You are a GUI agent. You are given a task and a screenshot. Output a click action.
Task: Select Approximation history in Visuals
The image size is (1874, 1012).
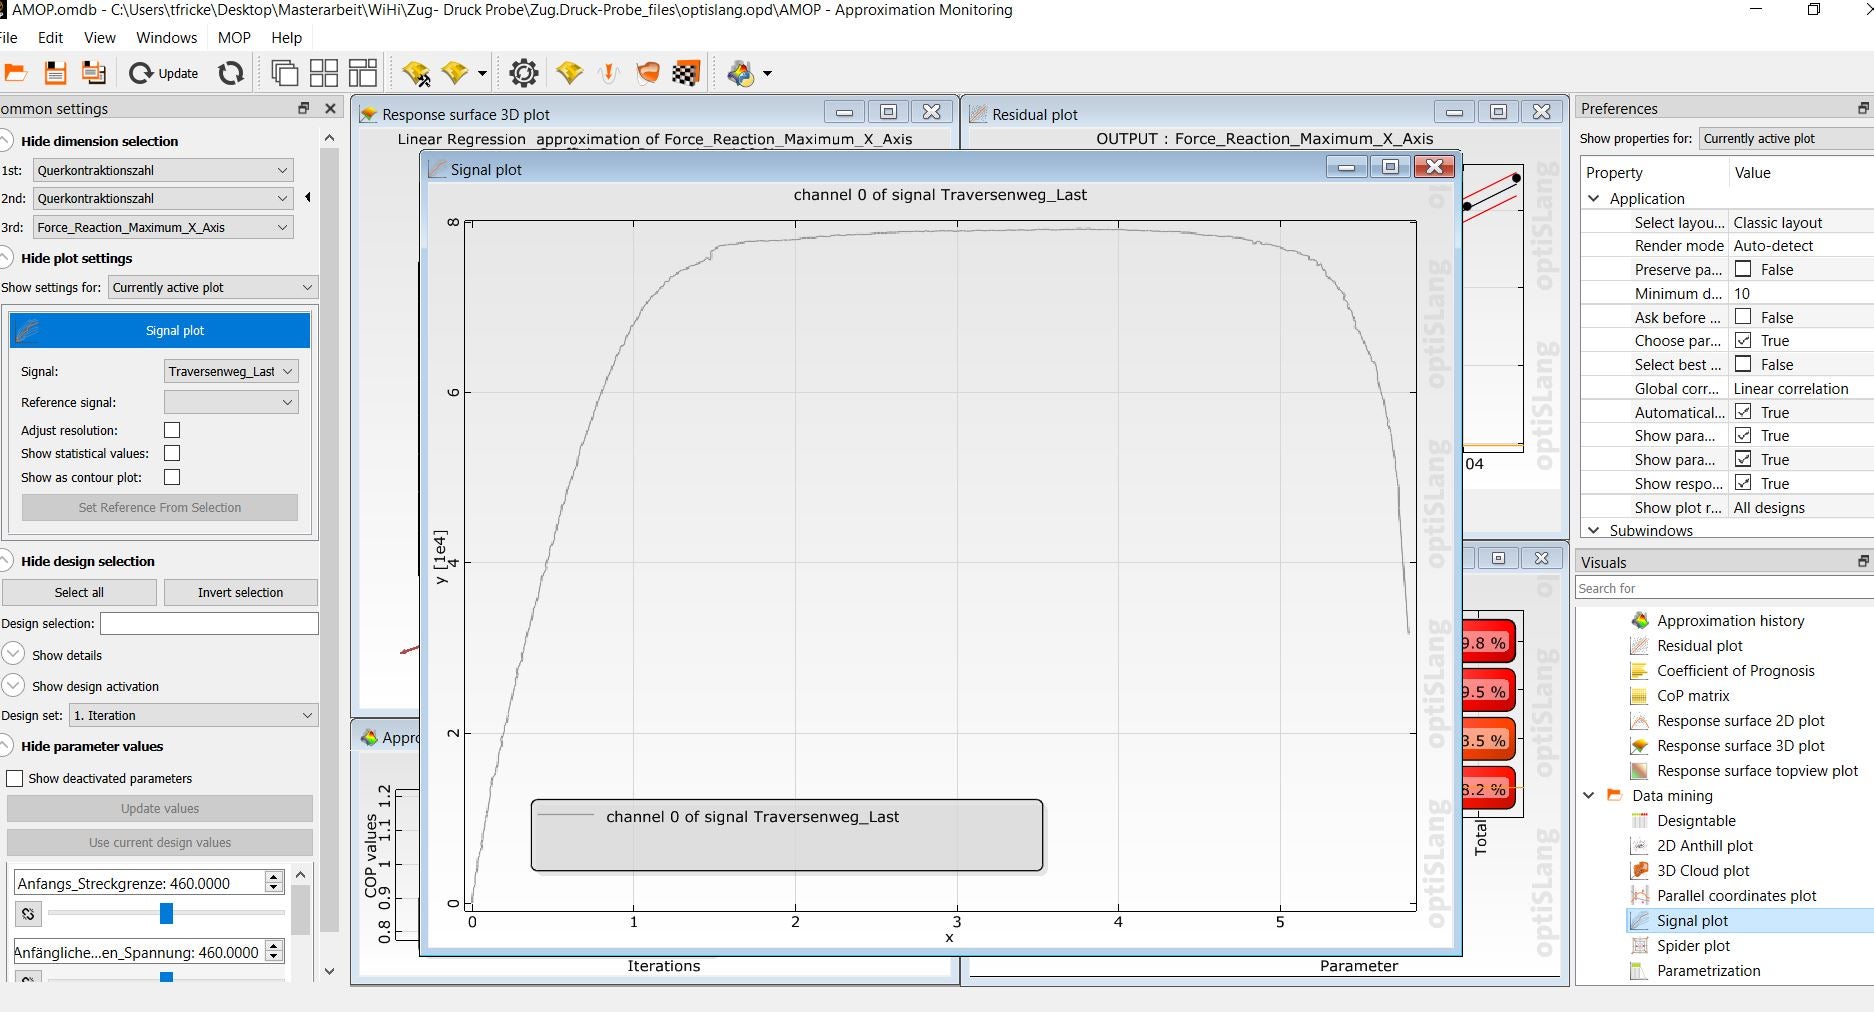pyautogui.click(x=1730, y=620)
